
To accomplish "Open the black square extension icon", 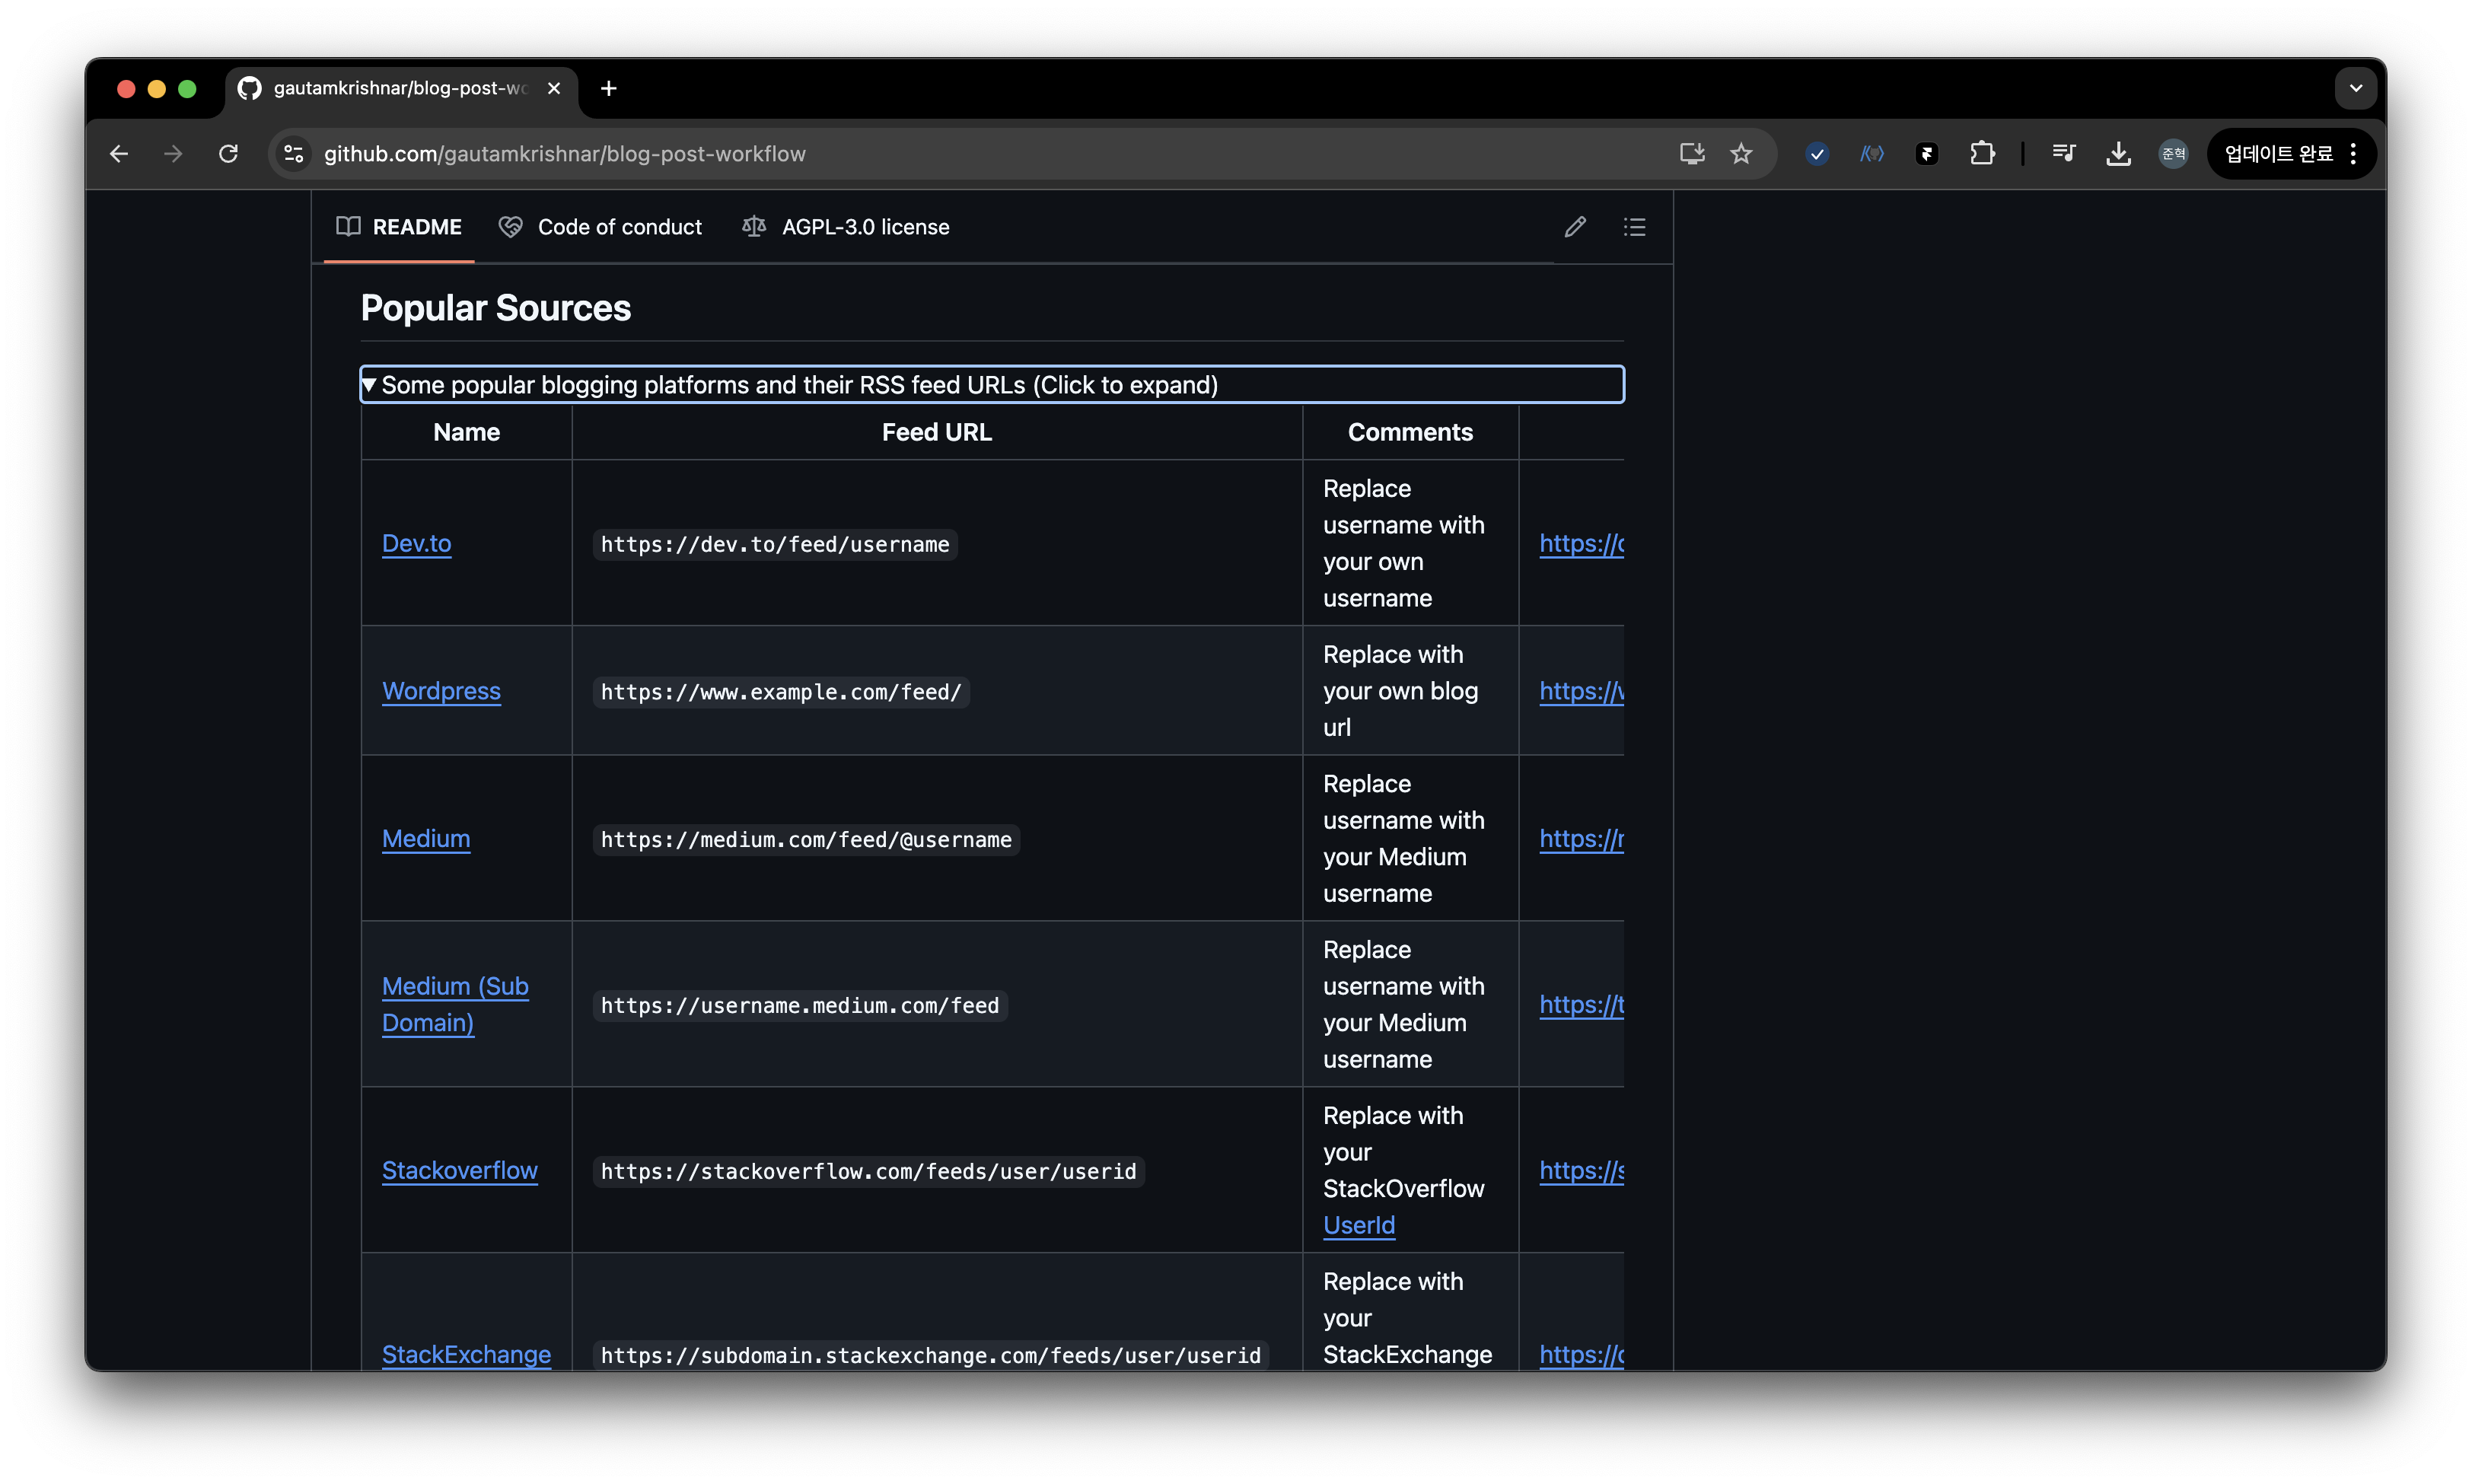I will click(x=1927, y=154).
